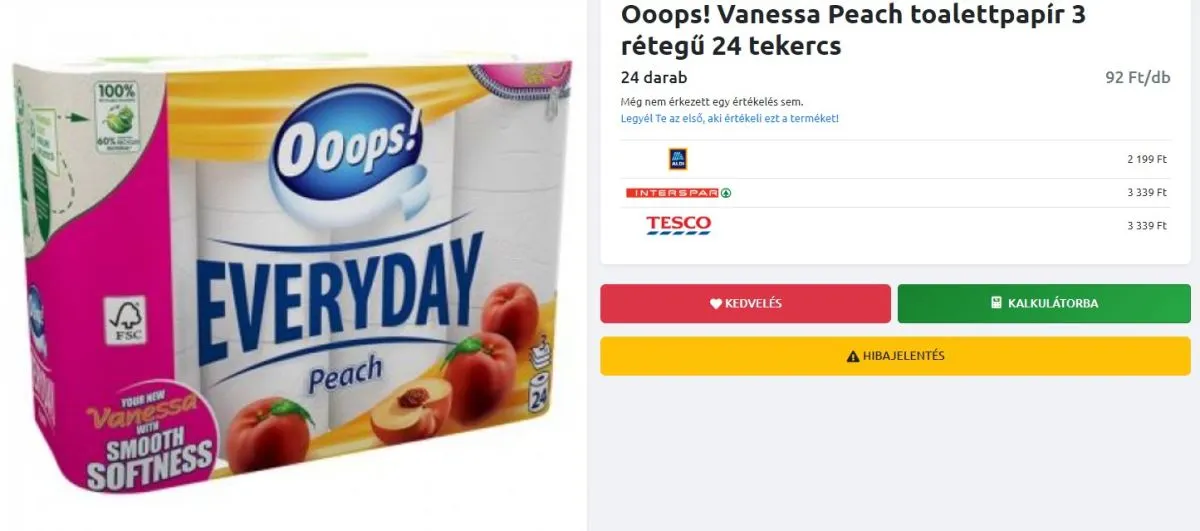Open the link to rate this product first
This screenshot has height=531, width=1200.
[x=729, y=118]
